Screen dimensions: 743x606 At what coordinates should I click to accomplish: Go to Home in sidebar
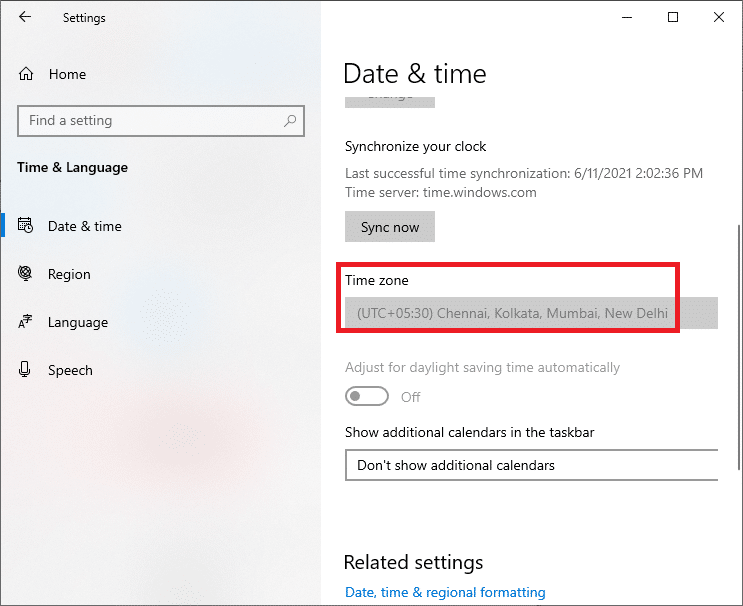coord(67,74)
